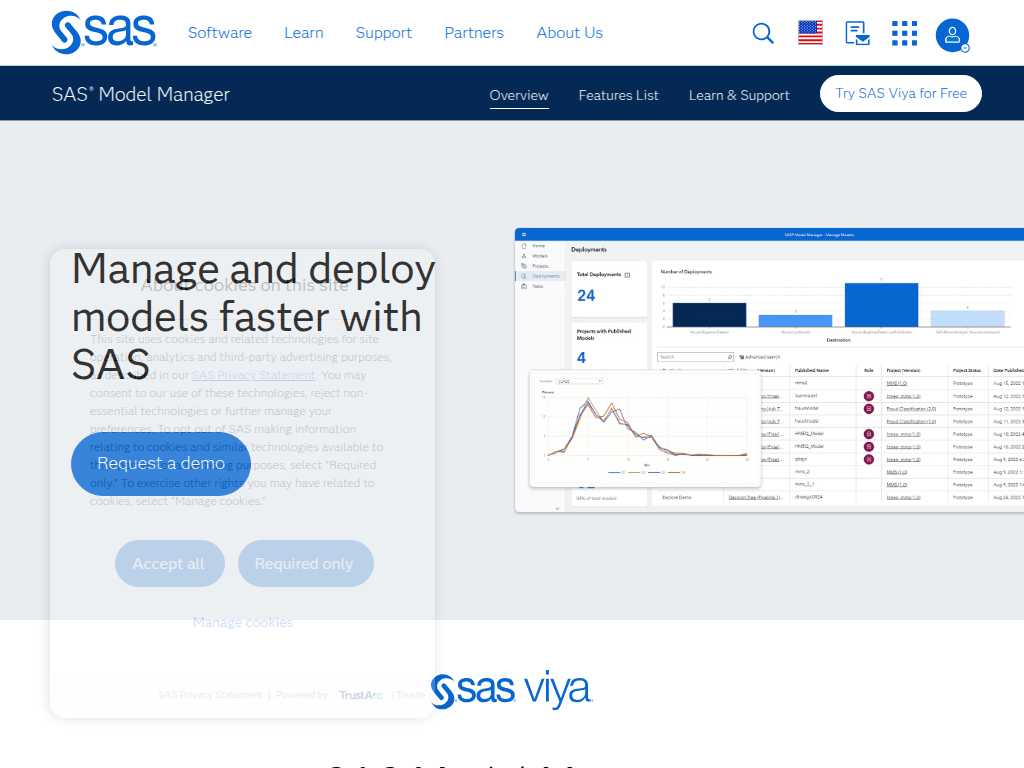Open the Learn menu
Viewport: 1024px width, 768px height.
(x=304, y=33)
